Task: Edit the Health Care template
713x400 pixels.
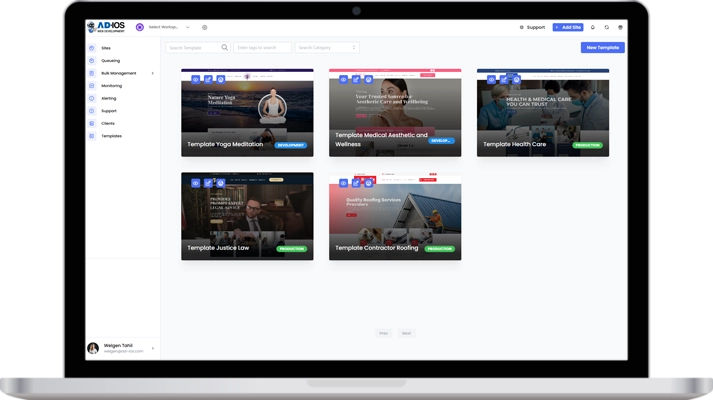Action: point(504,80)
